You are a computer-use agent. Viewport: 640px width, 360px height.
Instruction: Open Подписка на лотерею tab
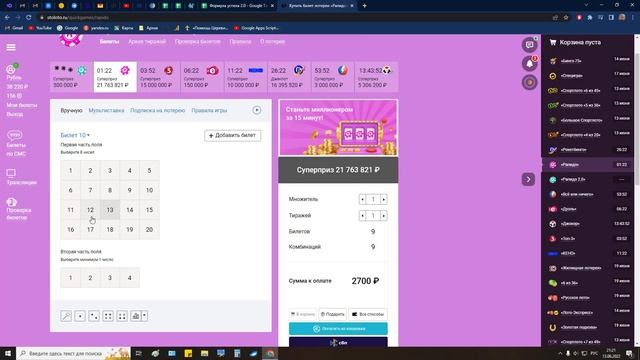(x=158, y=111)
